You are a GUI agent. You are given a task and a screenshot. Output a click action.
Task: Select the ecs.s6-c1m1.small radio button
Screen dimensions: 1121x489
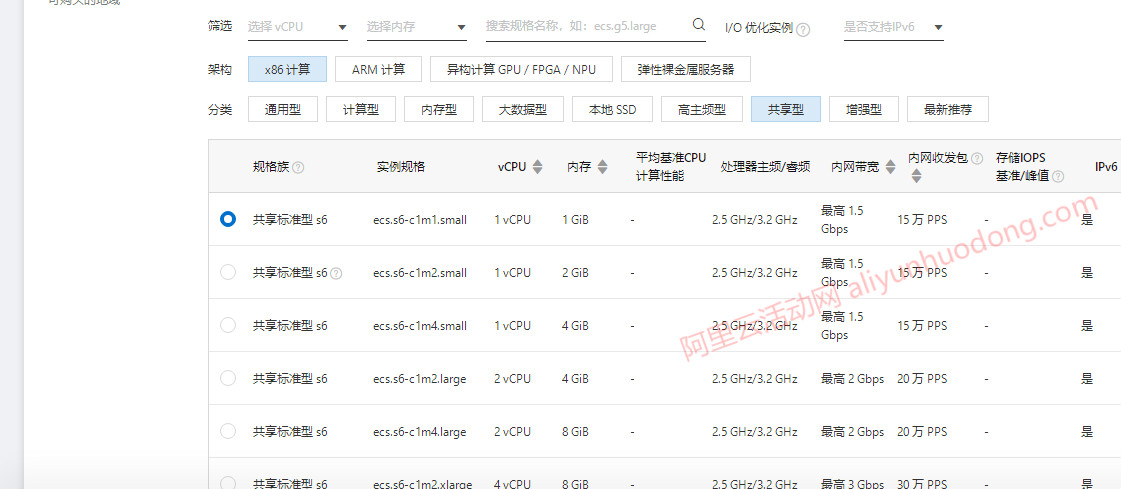(228, 219)
